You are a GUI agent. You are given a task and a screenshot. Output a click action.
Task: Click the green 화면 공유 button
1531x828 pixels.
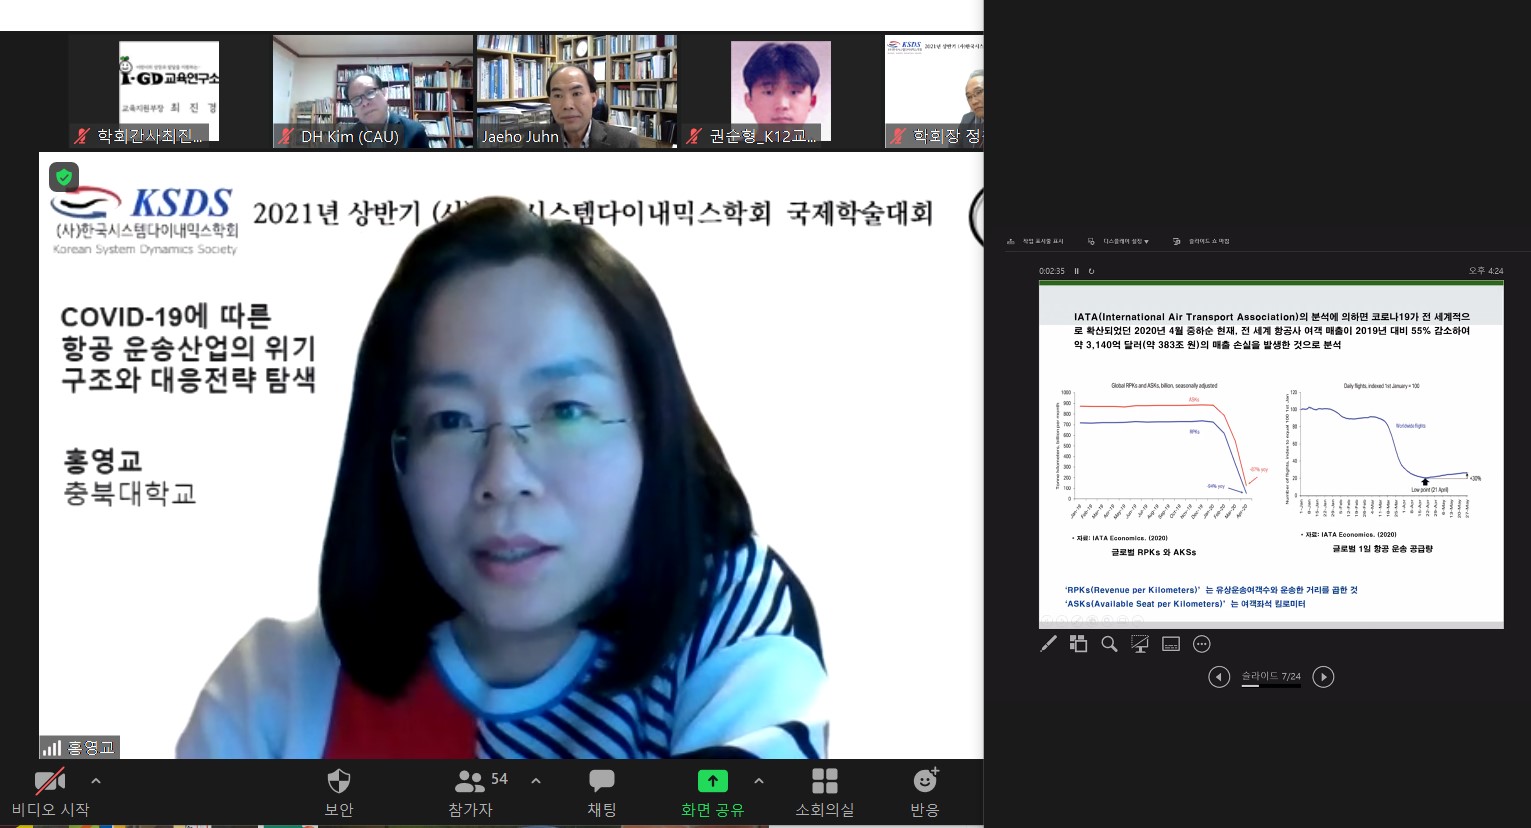click(712, 782)
